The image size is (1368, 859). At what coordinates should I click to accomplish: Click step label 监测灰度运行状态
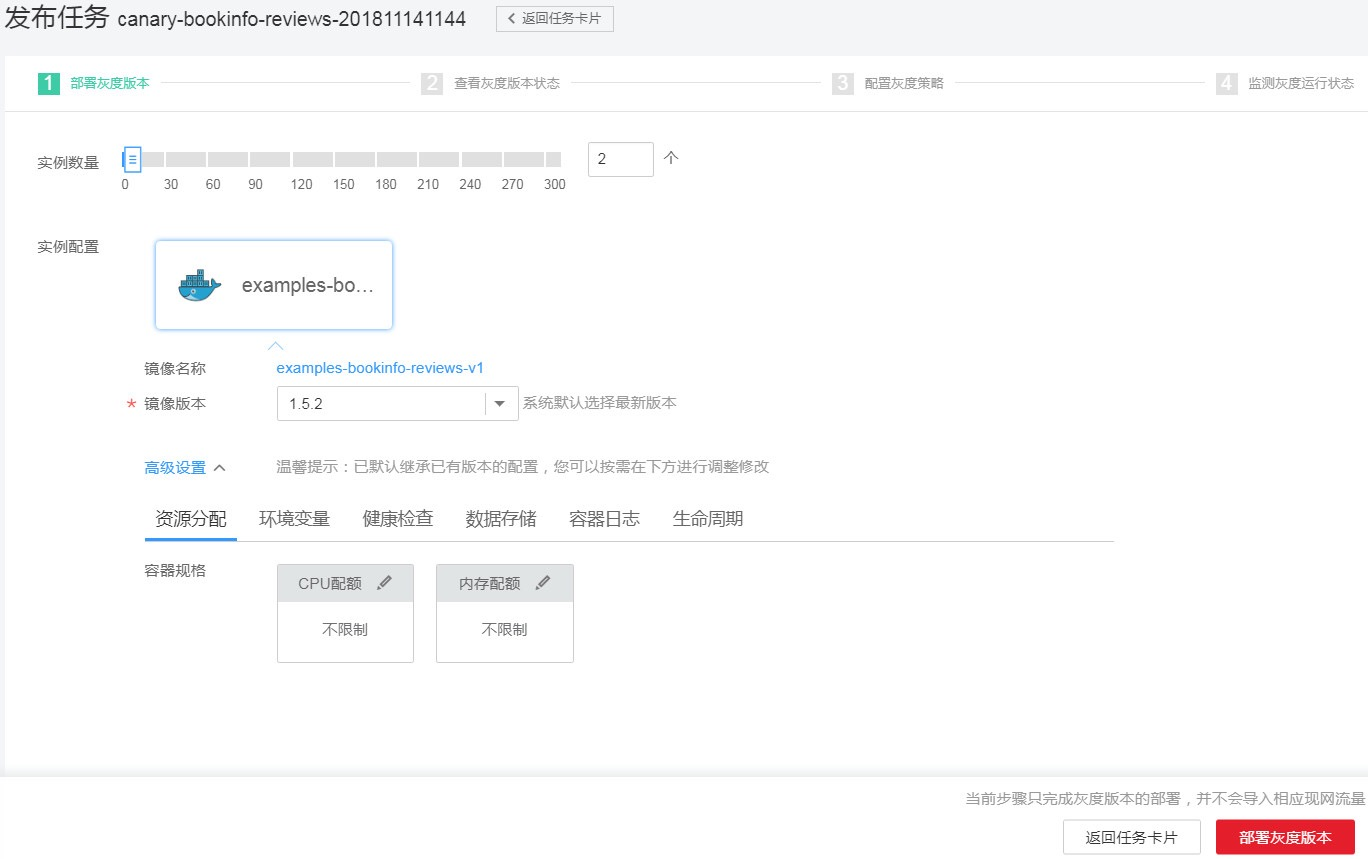pyautogui.click(x=1301, y=83)
